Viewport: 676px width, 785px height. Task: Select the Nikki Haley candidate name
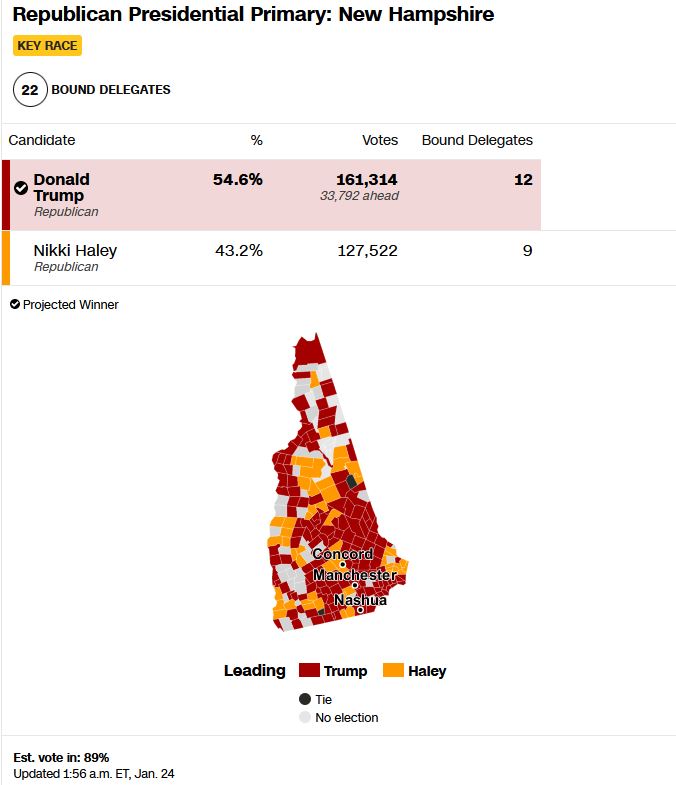[75, 250]
